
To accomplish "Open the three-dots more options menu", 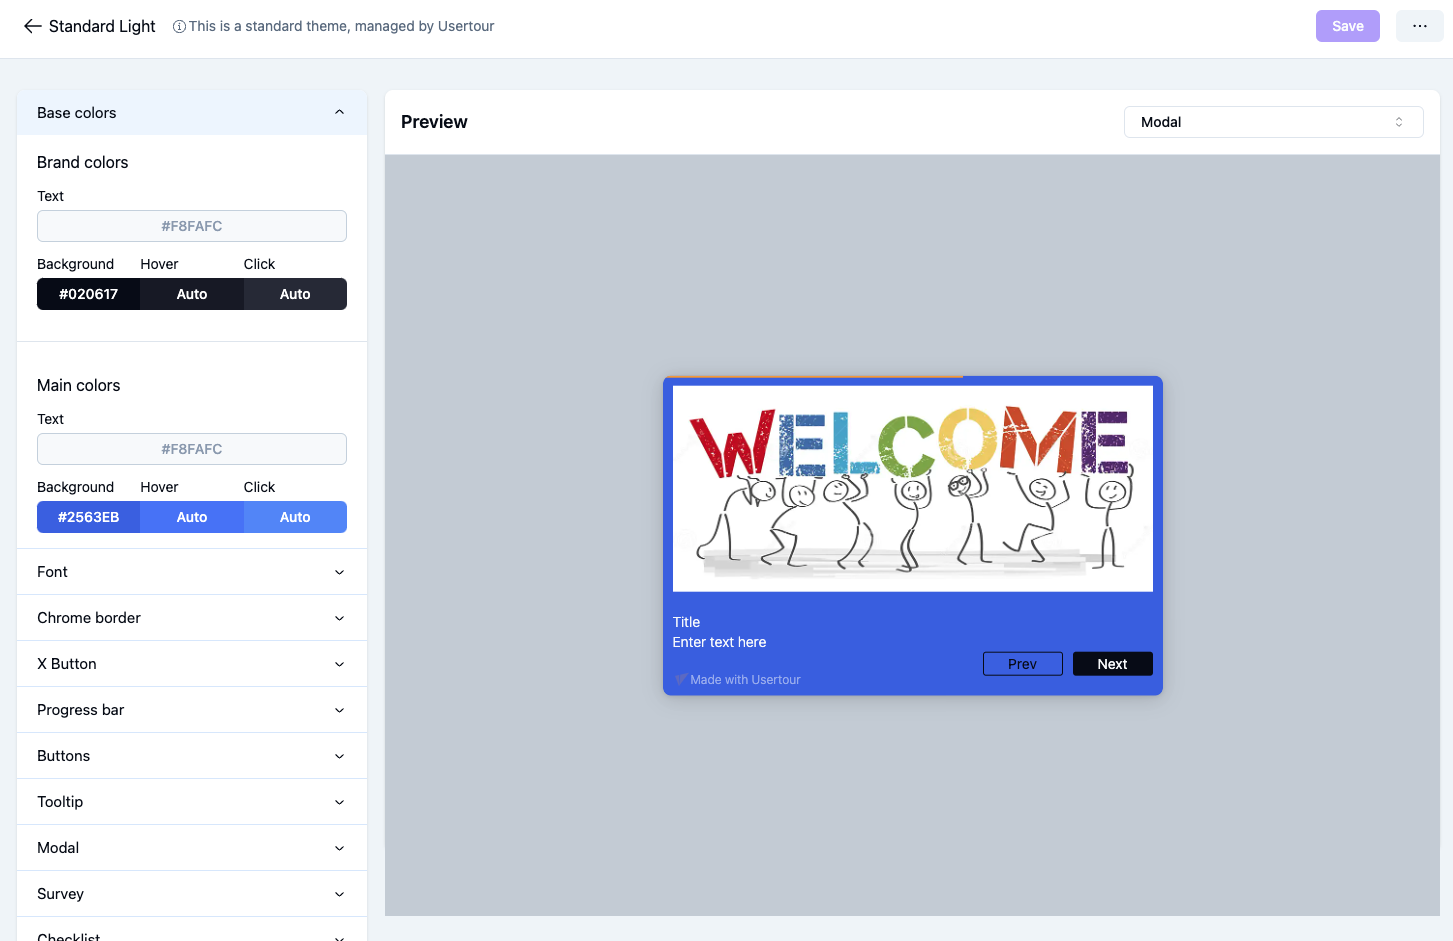I will pos(1419,26).
